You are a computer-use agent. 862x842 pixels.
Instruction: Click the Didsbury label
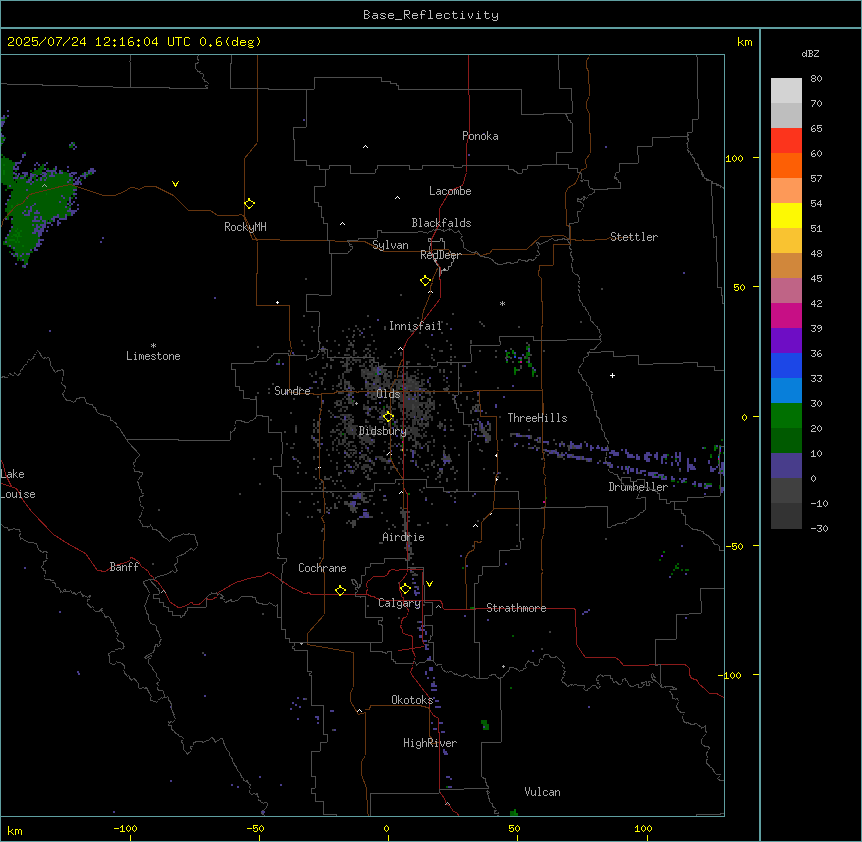tap(383, 431)
